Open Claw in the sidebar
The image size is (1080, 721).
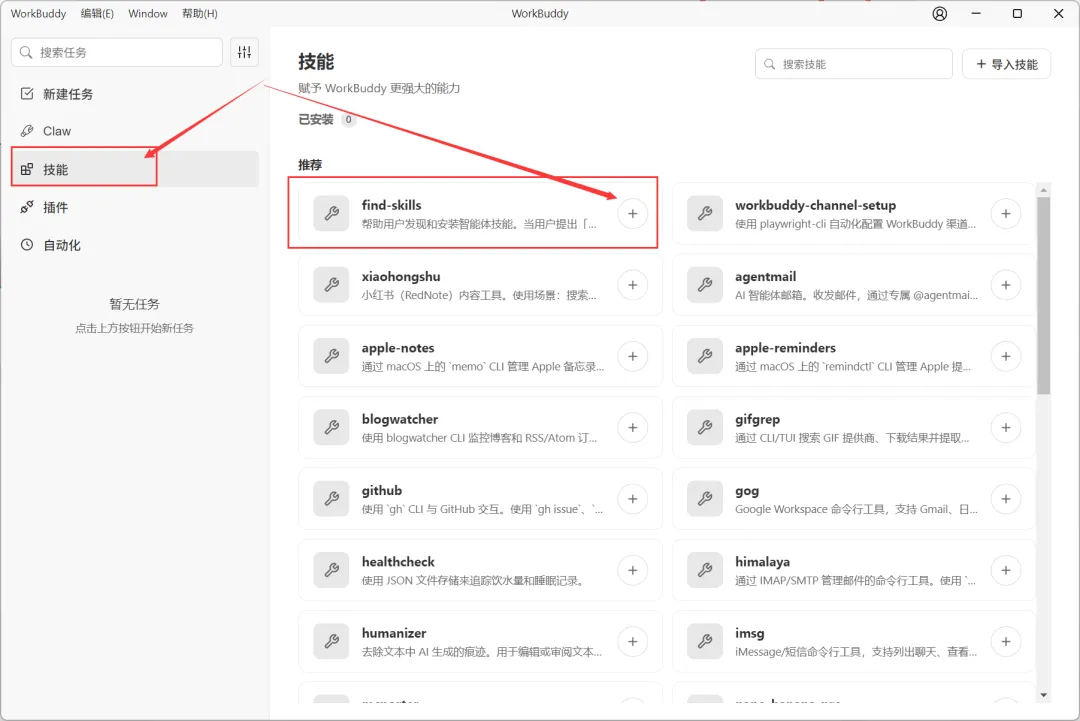[135, 131]
